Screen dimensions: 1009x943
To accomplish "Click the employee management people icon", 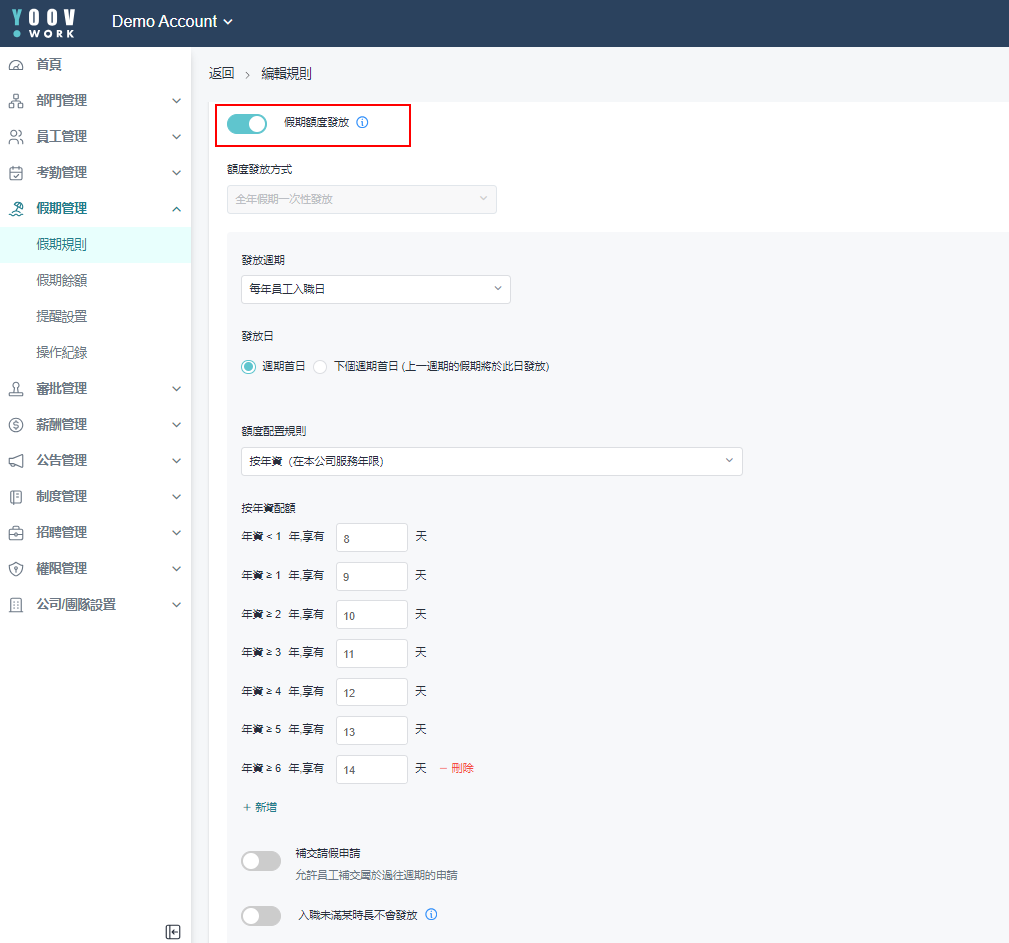I will (16, 137).
